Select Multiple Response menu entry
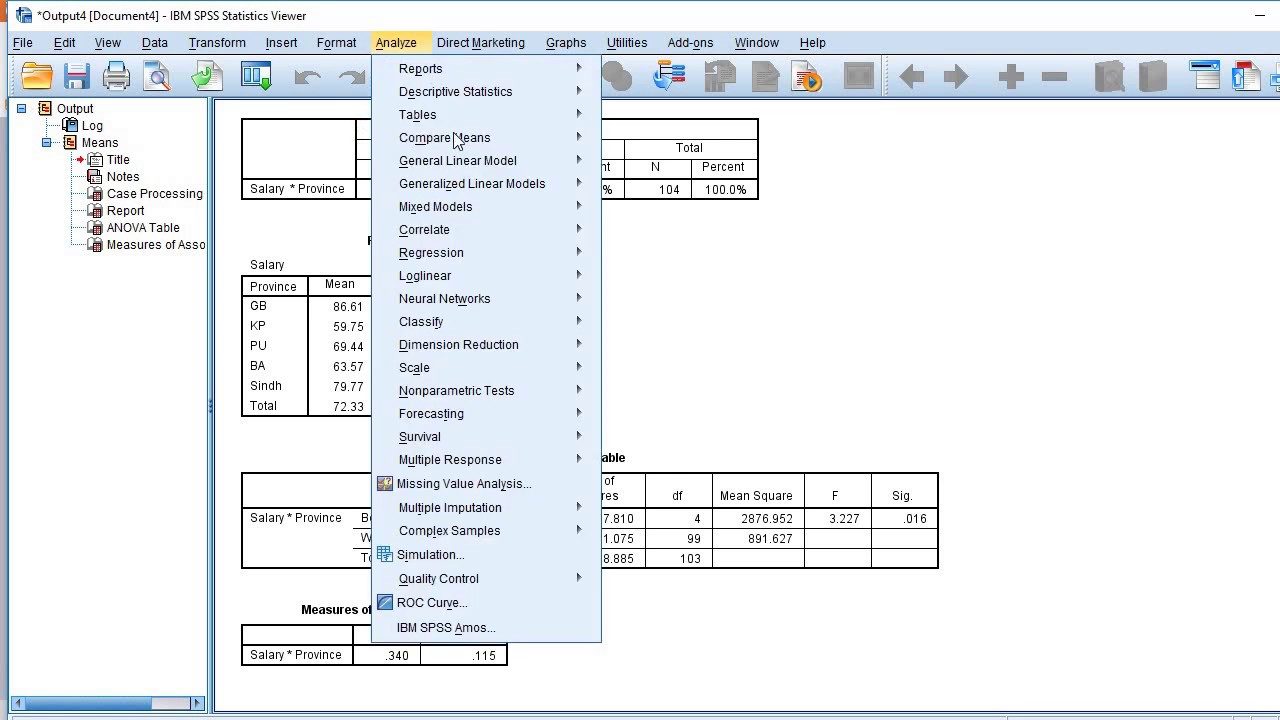This screenshot has width=1280, height=720. click(487, 459)
